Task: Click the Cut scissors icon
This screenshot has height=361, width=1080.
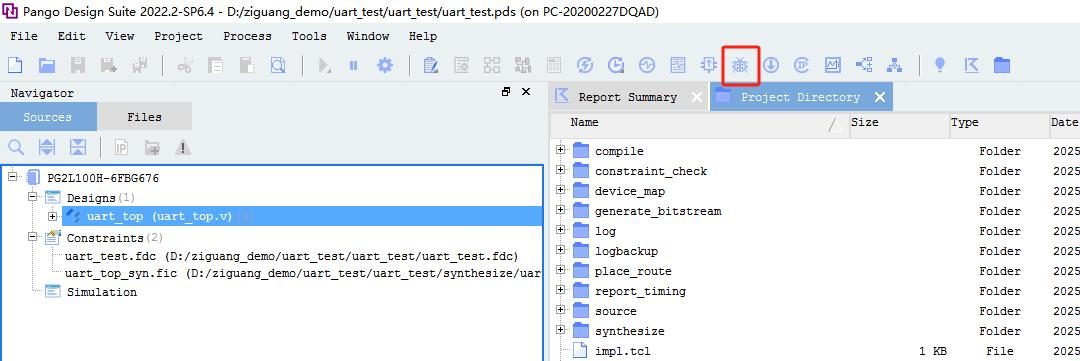Action: tap(185, 65)
